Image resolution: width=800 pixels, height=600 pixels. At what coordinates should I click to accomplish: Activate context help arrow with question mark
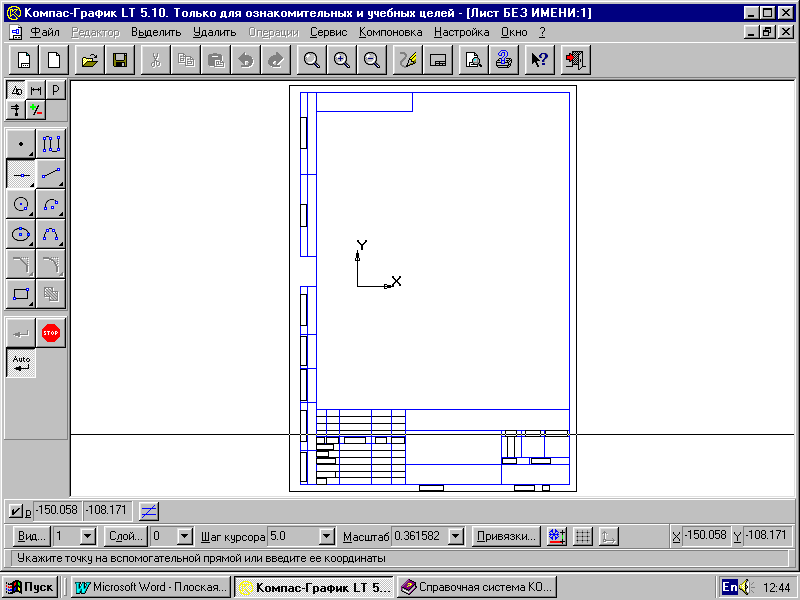[x=539, y=60]
